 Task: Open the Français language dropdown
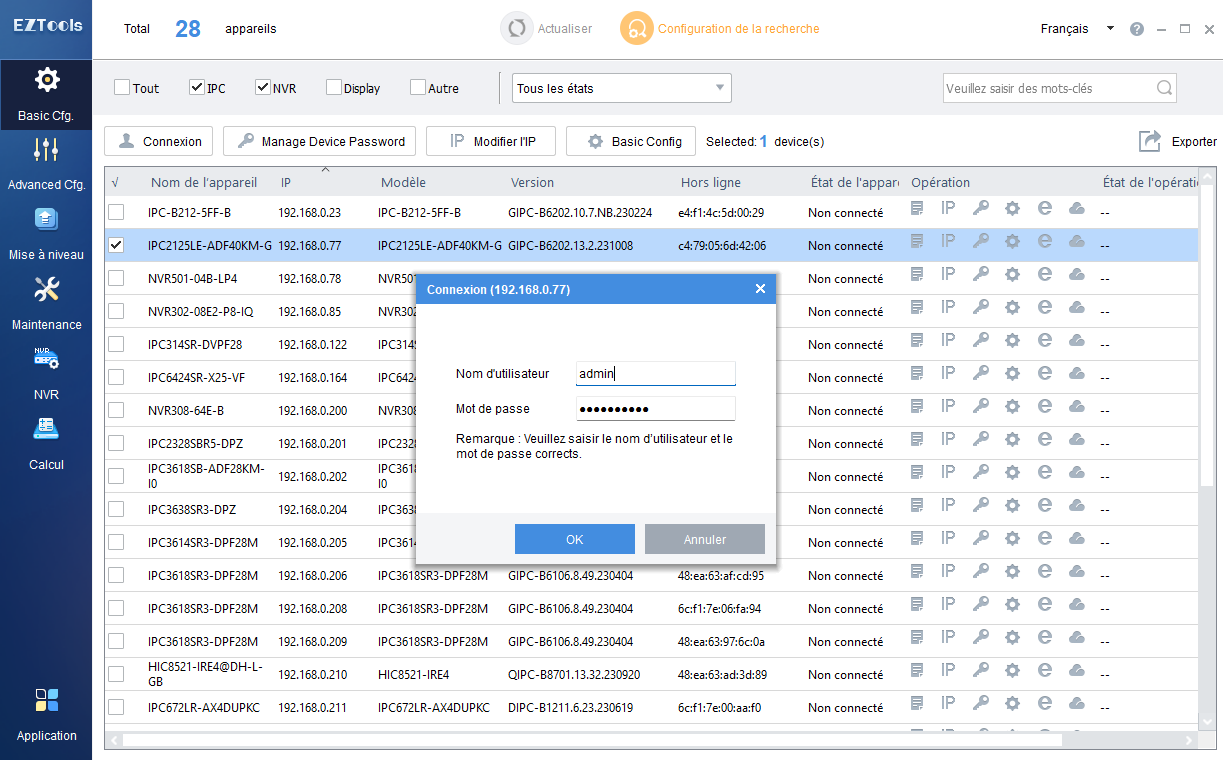[x=1077, y=29]
